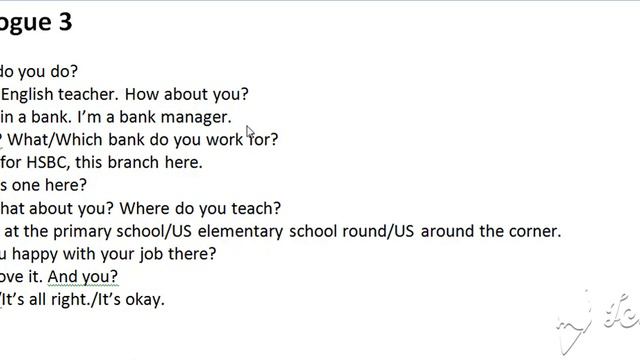The height and width of the screenshot is (360, 640).
Task: Click the heading text ending in '3'
Action: pos(36,23)
